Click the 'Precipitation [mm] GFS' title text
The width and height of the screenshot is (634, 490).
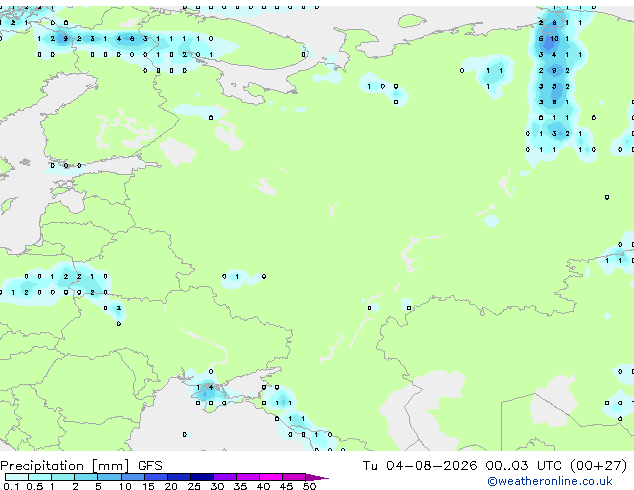[81, 466]
